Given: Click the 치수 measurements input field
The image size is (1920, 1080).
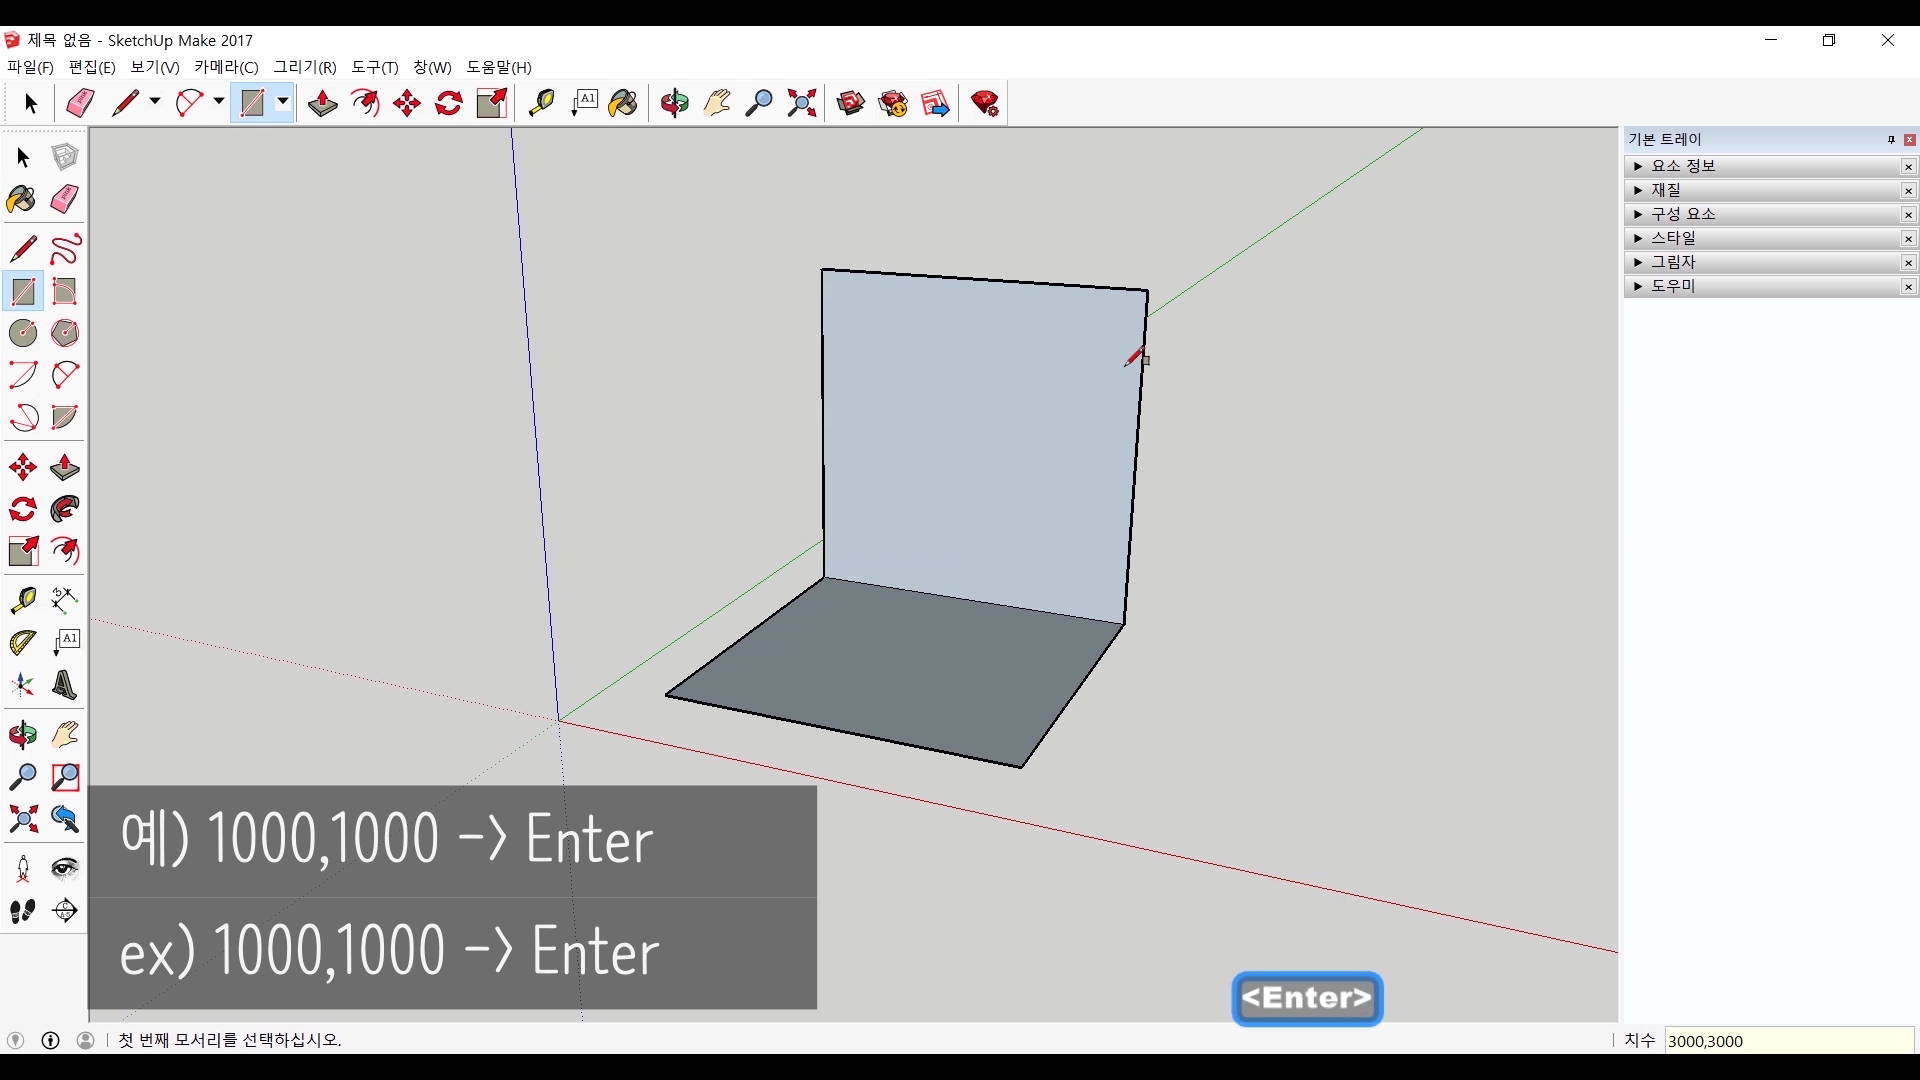Looking at the screenshot, I should (1788, 1041).
